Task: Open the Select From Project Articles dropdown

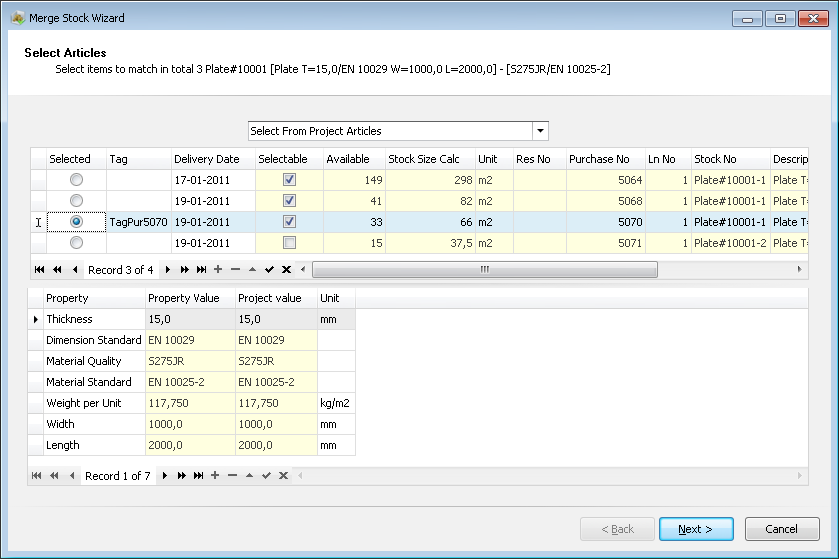Action: (x=540, y=131)
